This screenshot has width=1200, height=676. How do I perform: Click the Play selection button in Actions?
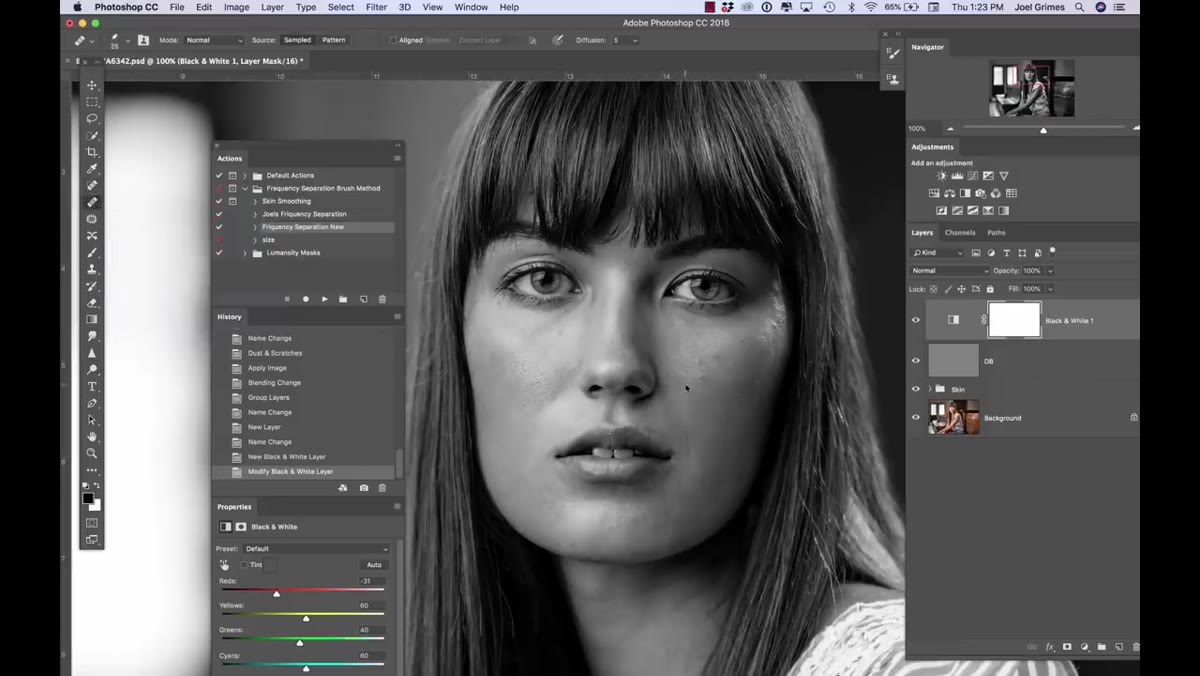[325, 299]
